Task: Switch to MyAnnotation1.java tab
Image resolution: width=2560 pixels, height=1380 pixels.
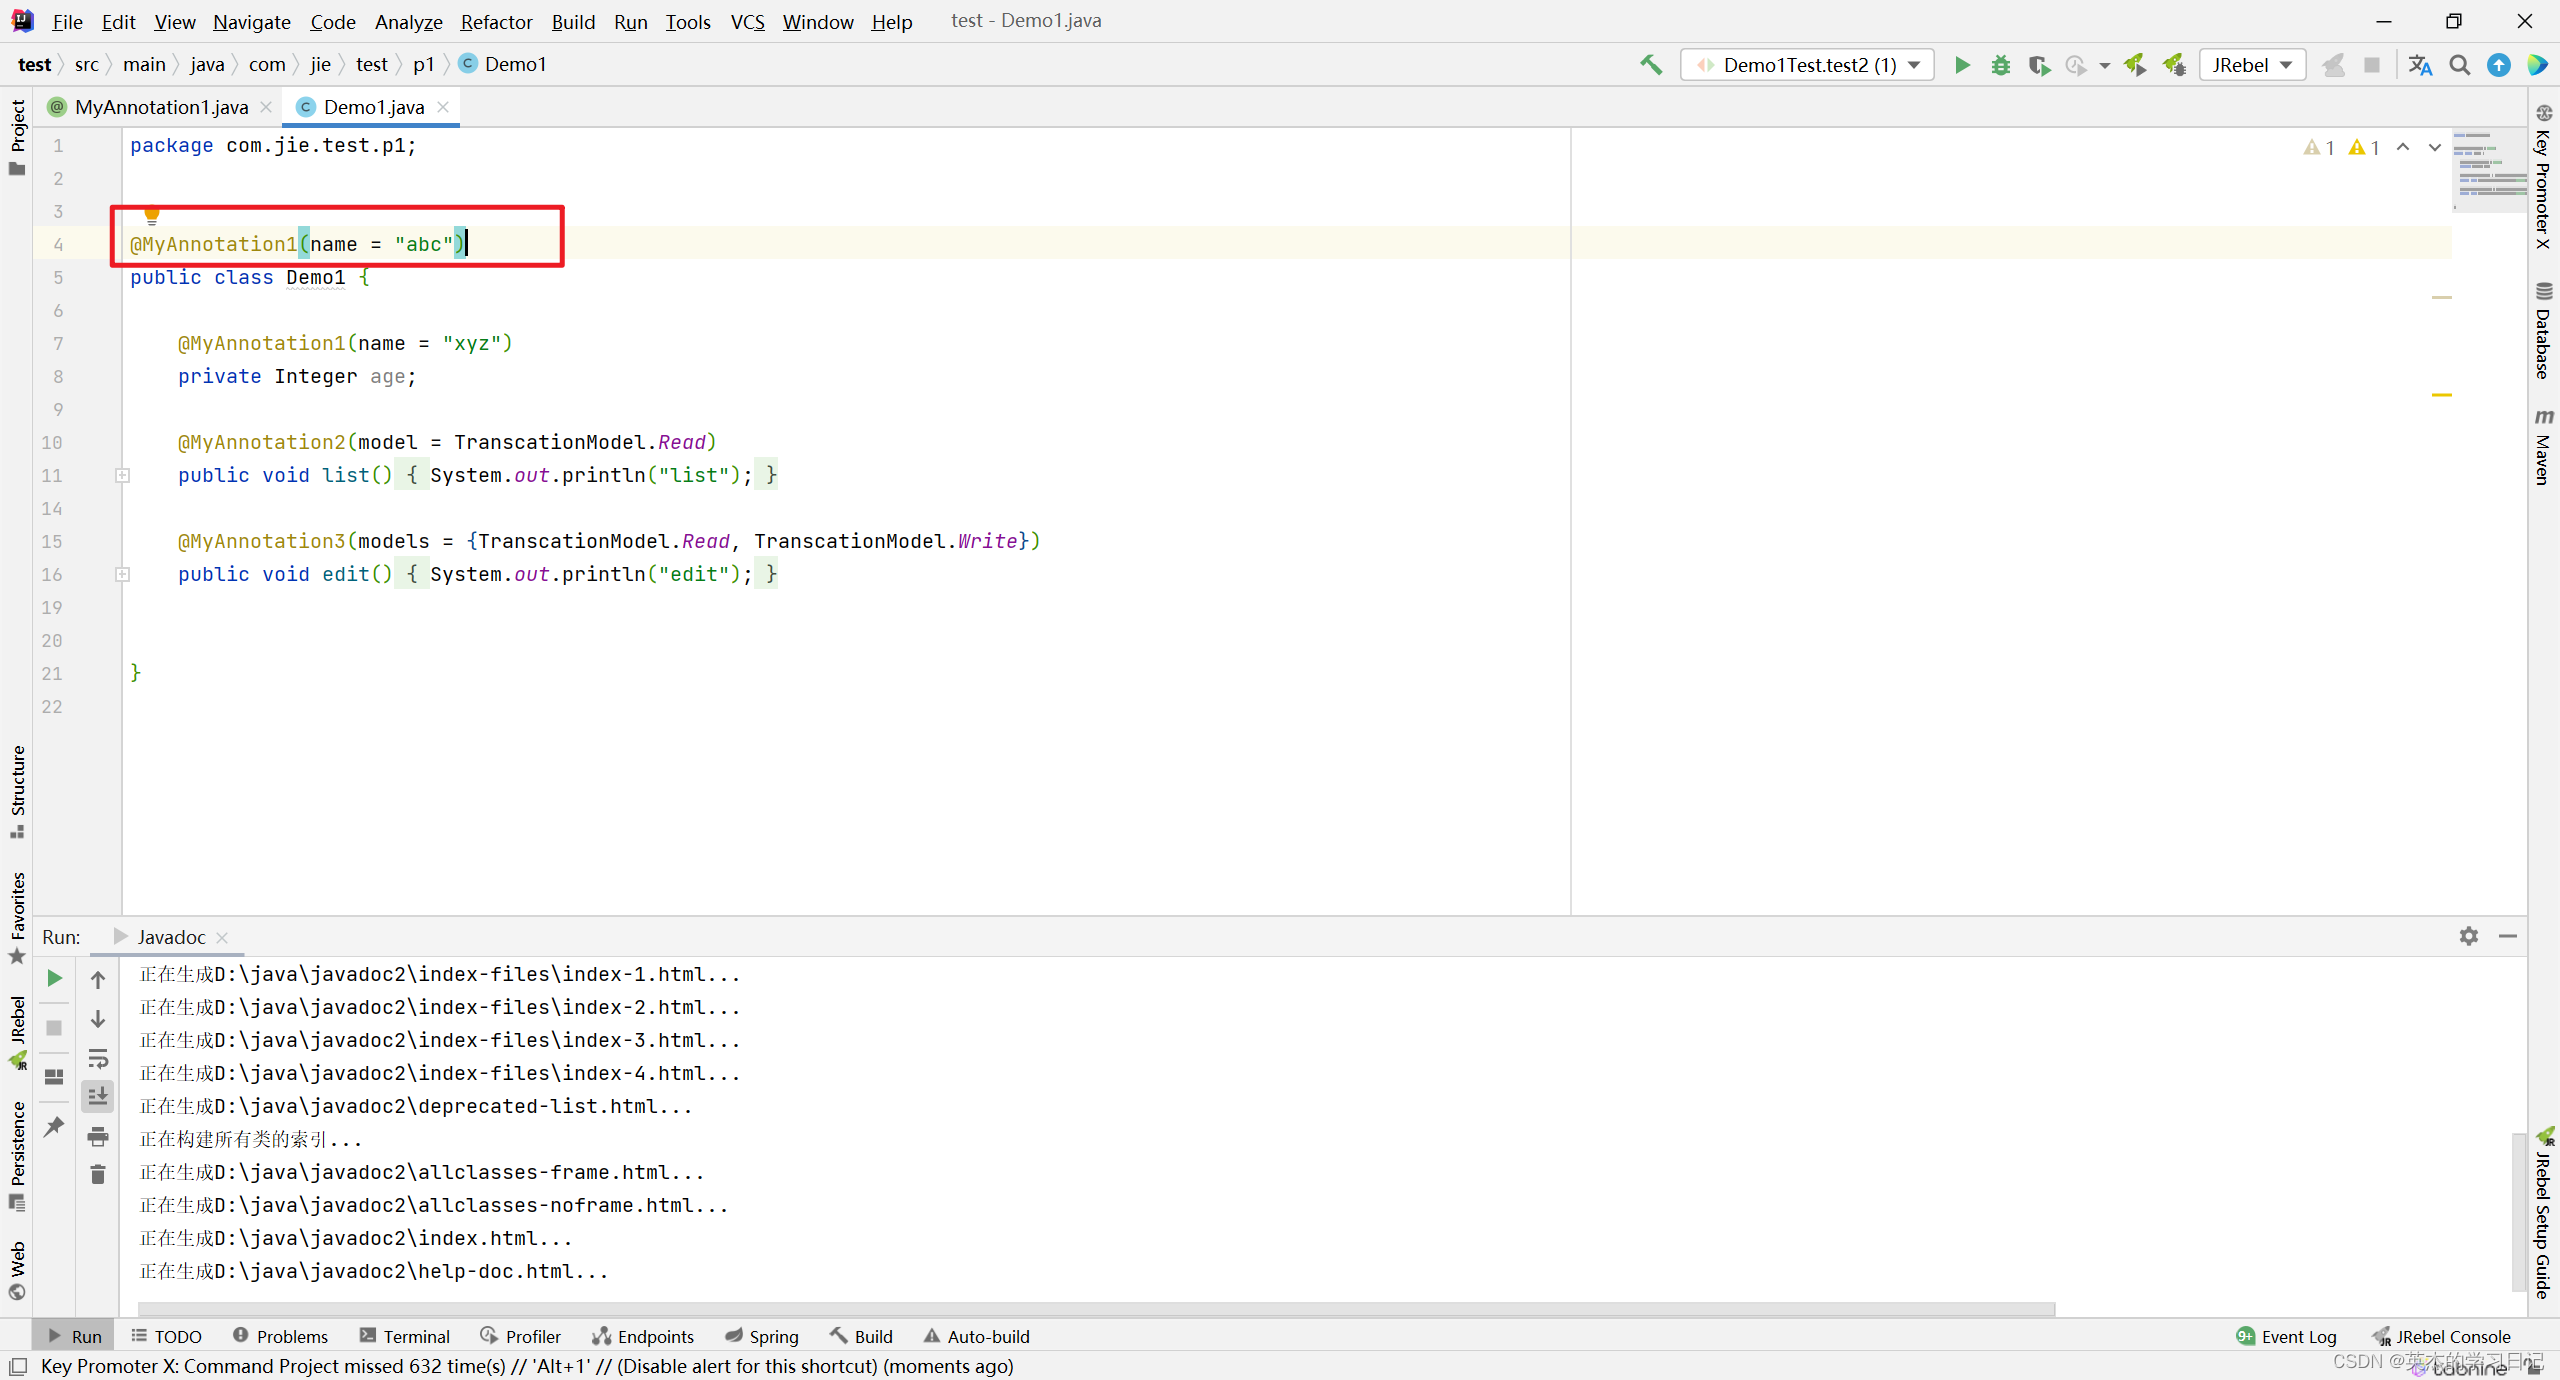Action: pyautogui.click(x=161, y=107)
